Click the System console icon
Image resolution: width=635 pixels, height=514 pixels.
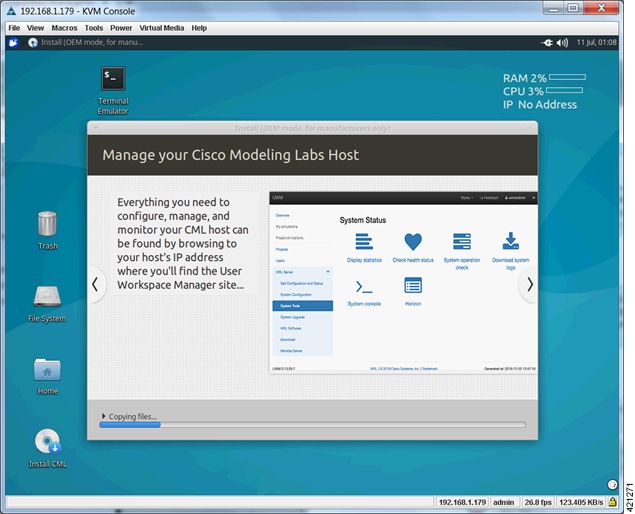coord(364,287)
